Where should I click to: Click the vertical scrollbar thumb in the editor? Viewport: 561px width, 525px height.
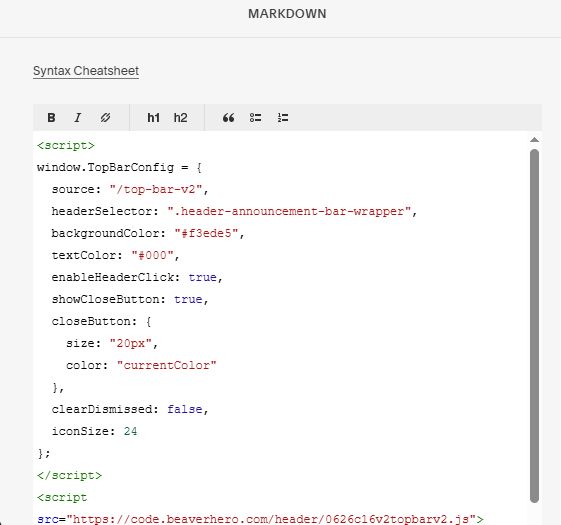tap(535, 326)
